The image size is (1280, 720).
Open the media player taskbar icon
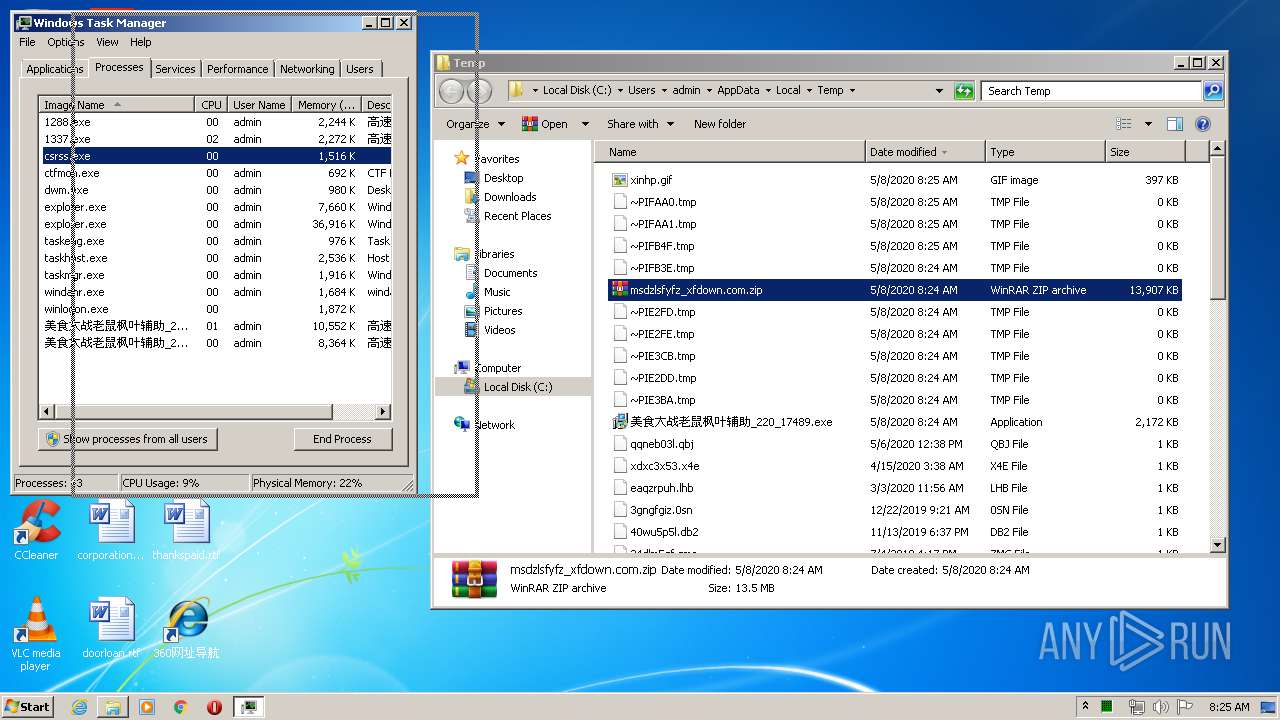[x=147, y=707]
